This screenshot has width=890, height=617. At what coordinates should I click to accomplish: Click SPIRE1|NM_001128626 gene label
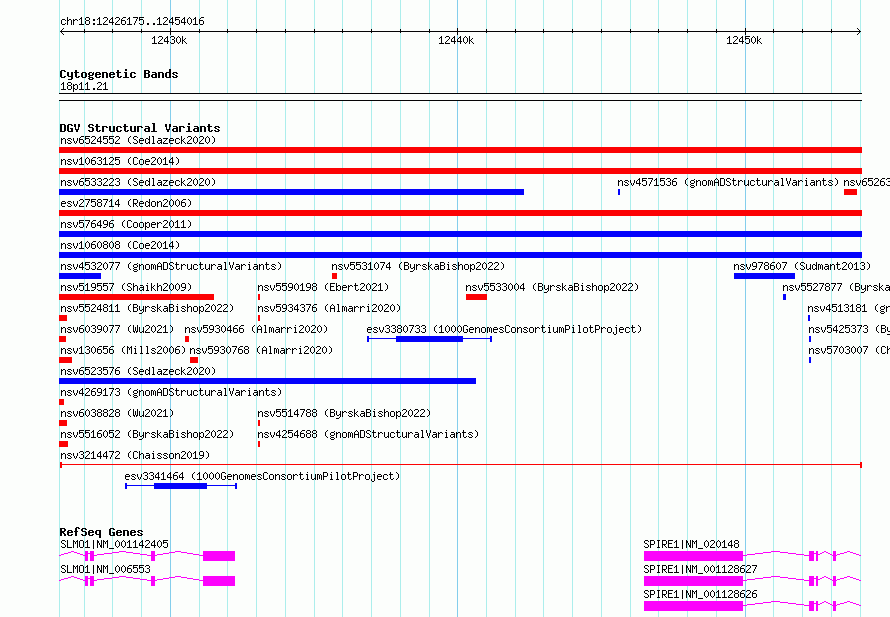(700, 594)
